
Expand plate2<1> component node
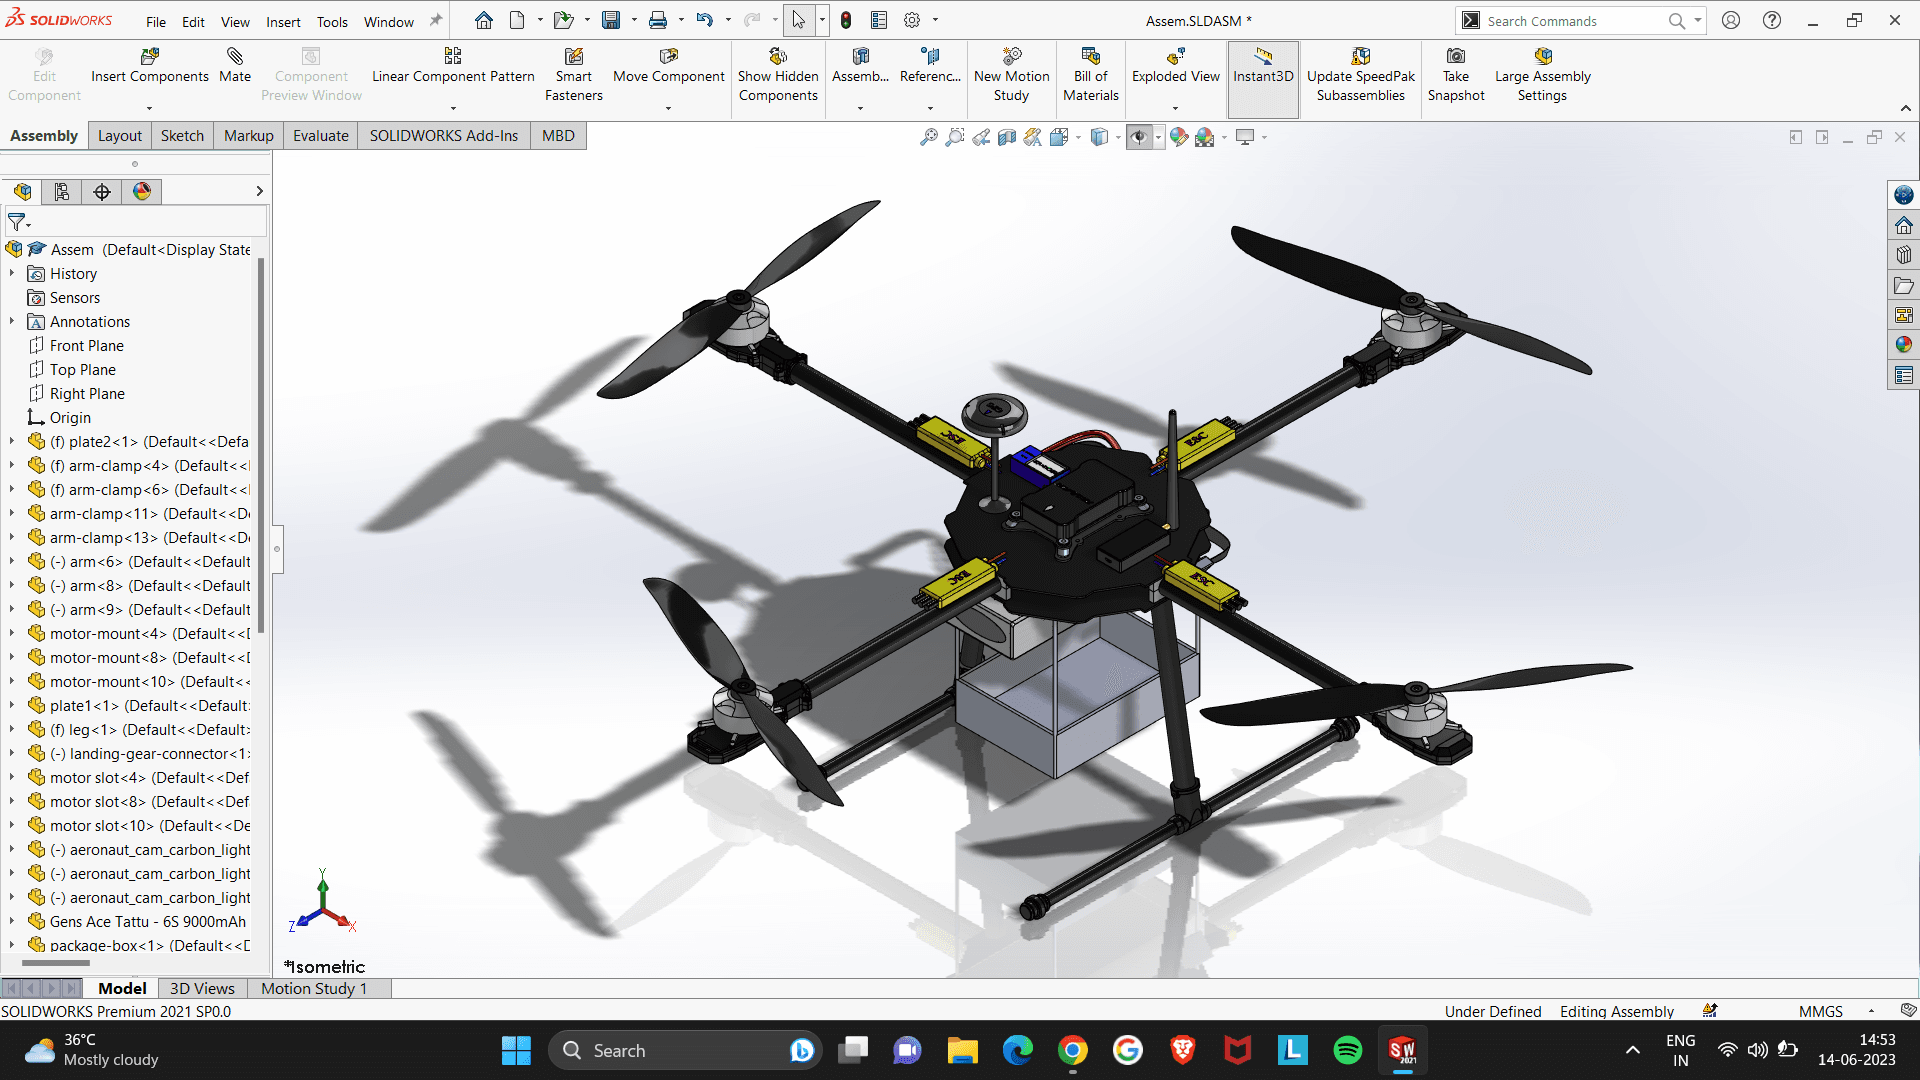tap(12, 441)
